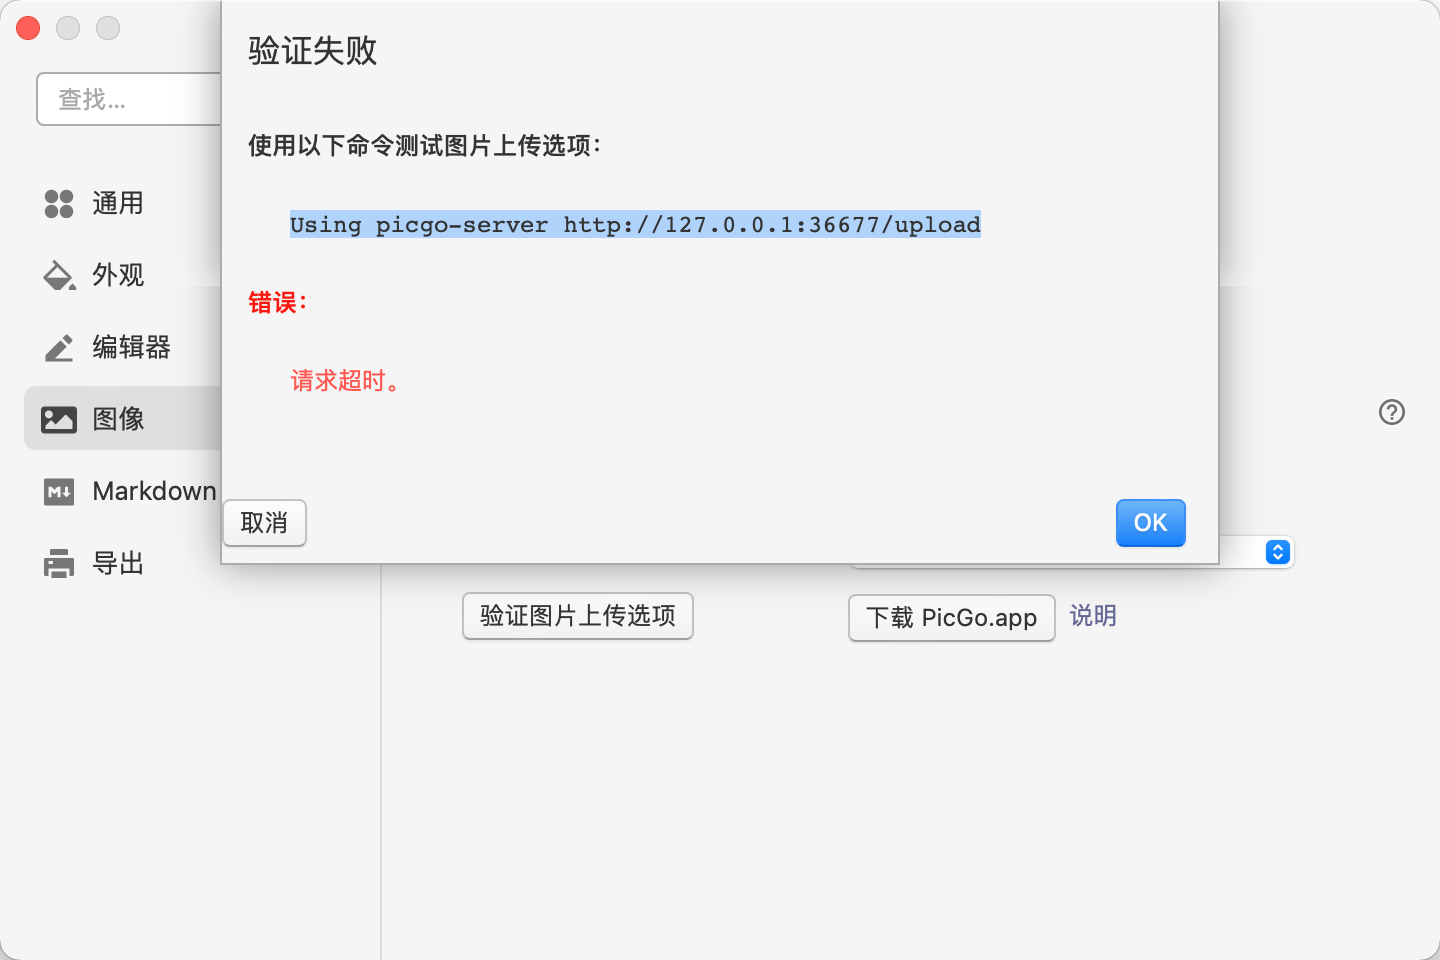Screen dimensions: 1440x960
Task: Click the 下载 PicGo.app button
Action: [952, 618]
